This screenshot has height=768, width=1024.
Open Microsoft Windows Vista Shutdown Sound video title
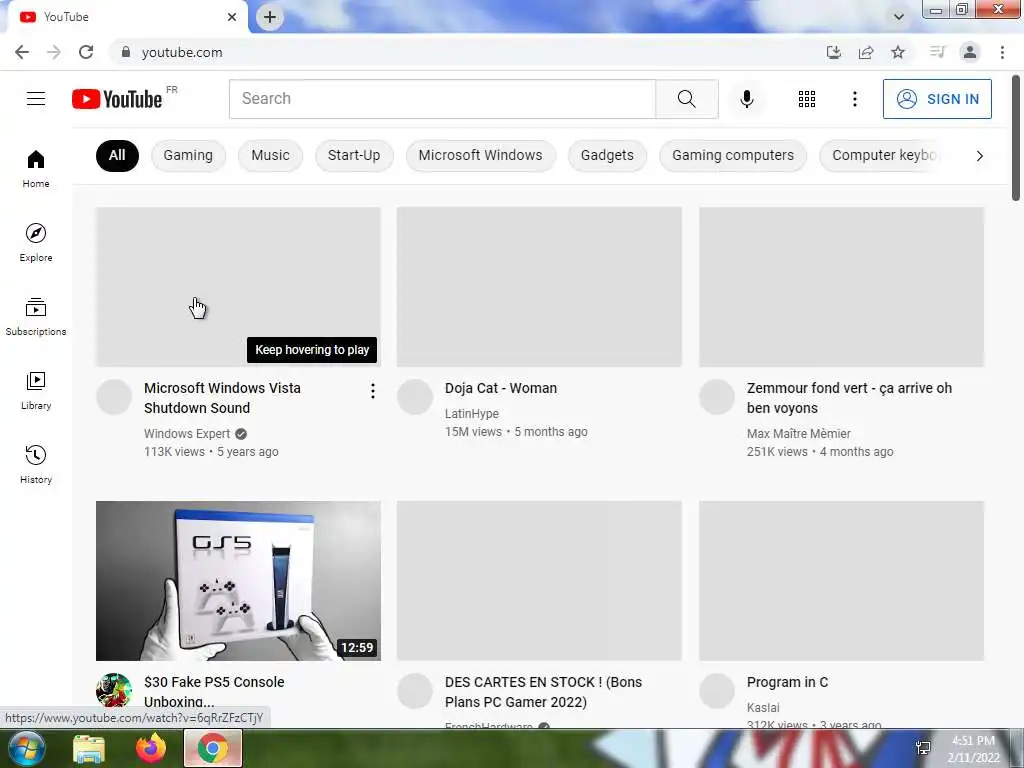223,398
